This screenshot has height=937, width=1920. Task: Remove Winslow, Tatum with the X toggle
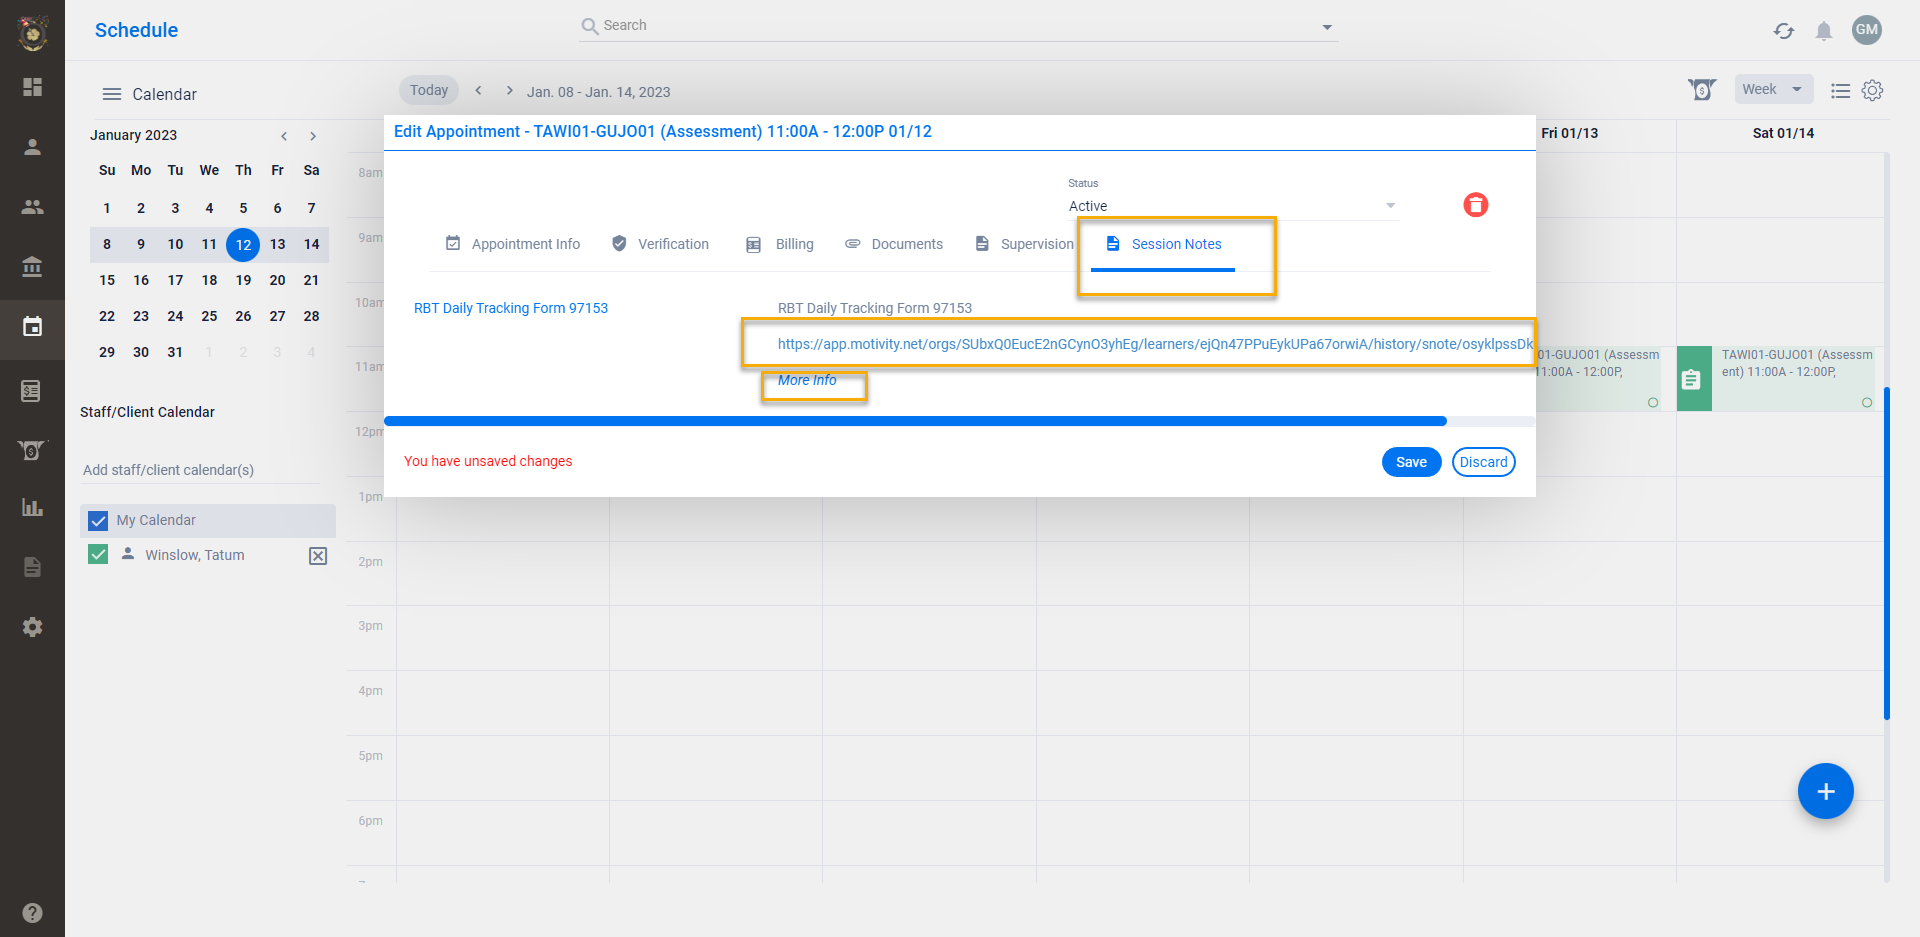(318, 555)
